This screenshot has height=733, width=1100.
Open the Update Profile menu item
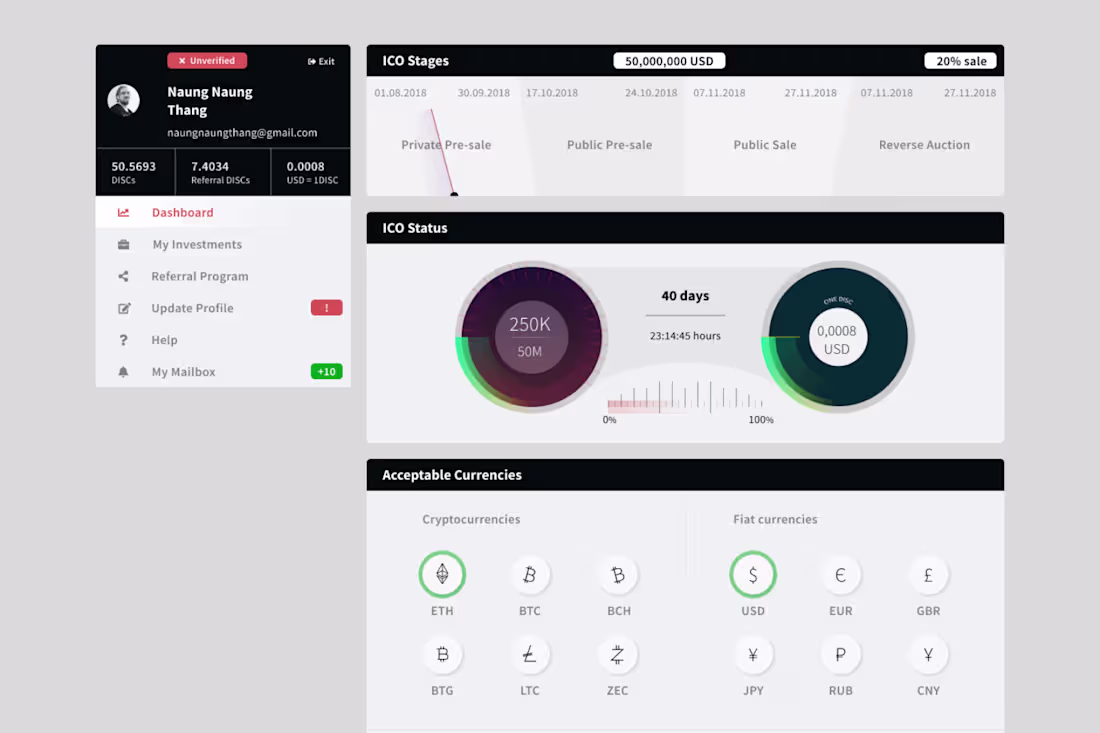[223, 308]
